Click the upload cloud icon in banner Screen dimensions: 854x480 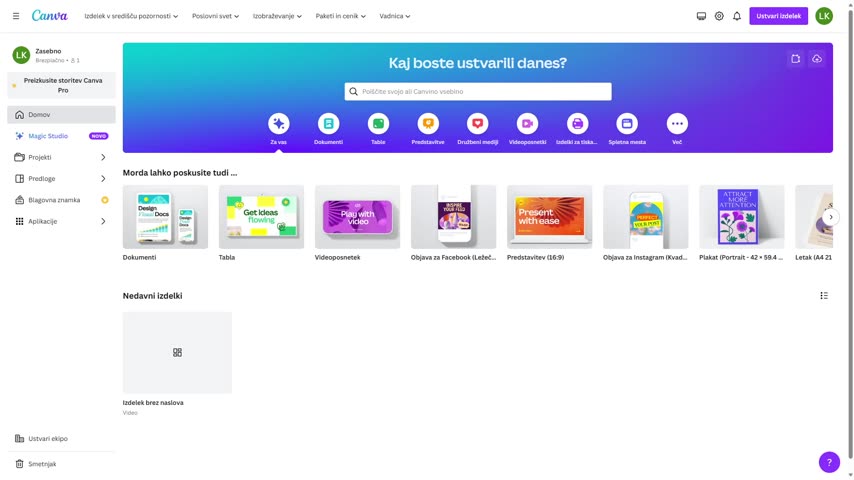(817, 59)
